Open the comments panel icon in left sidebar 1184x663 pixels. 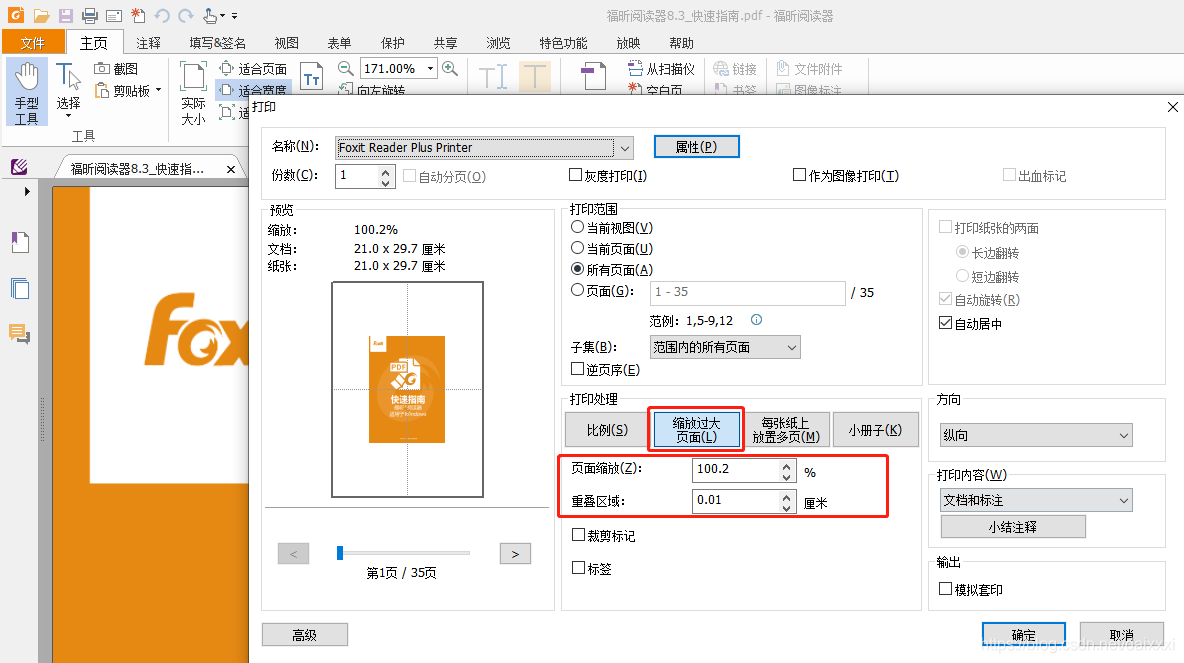20,333
